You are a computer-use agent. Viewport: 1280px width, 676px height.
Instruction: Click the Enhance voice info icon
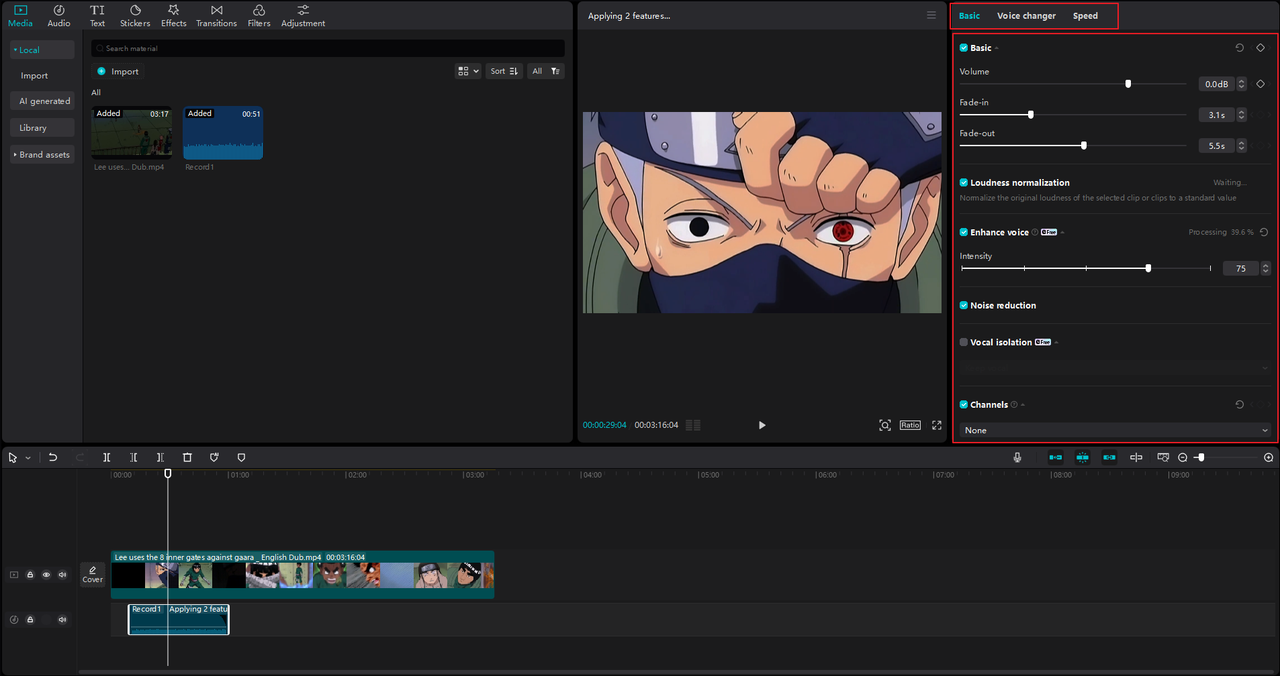coord(1035,232)
